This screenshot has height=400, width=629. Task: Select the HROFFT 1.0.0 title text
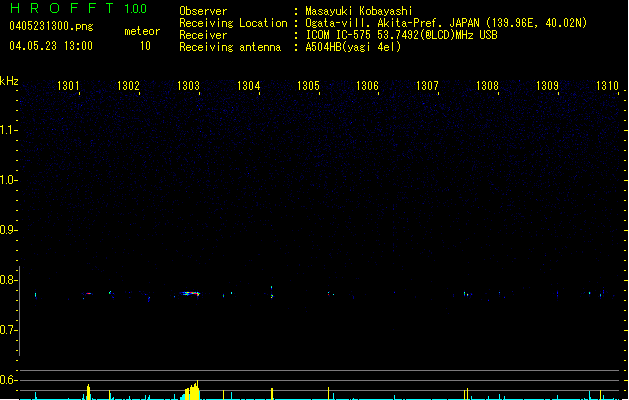[79, 8]
